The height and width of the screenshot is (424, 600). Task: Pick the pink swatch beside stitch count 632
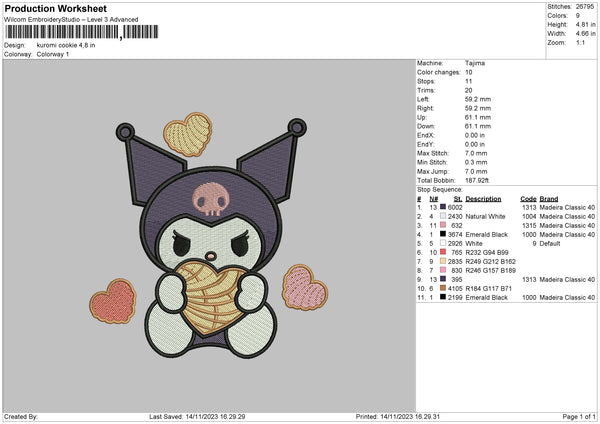[443, 225]
